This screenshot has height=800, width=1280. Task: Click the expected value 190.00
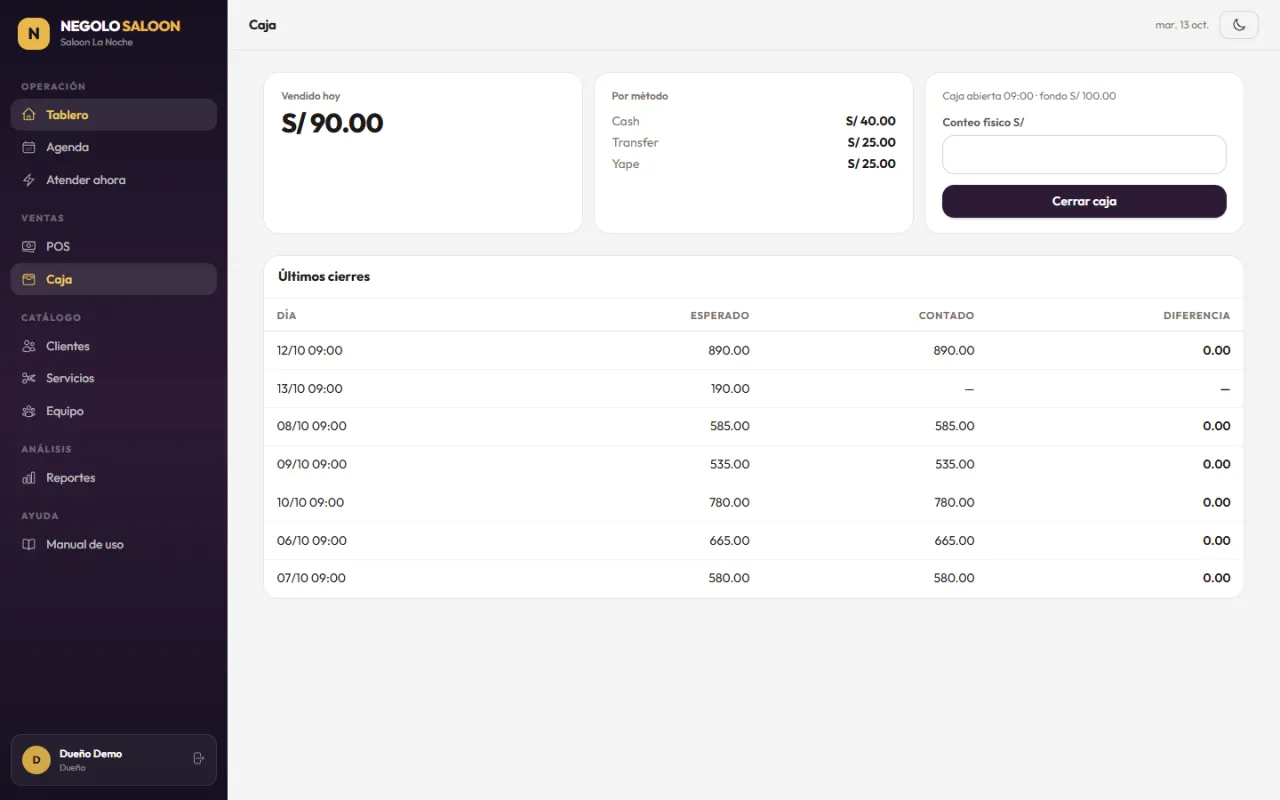(x=730, y=389)
